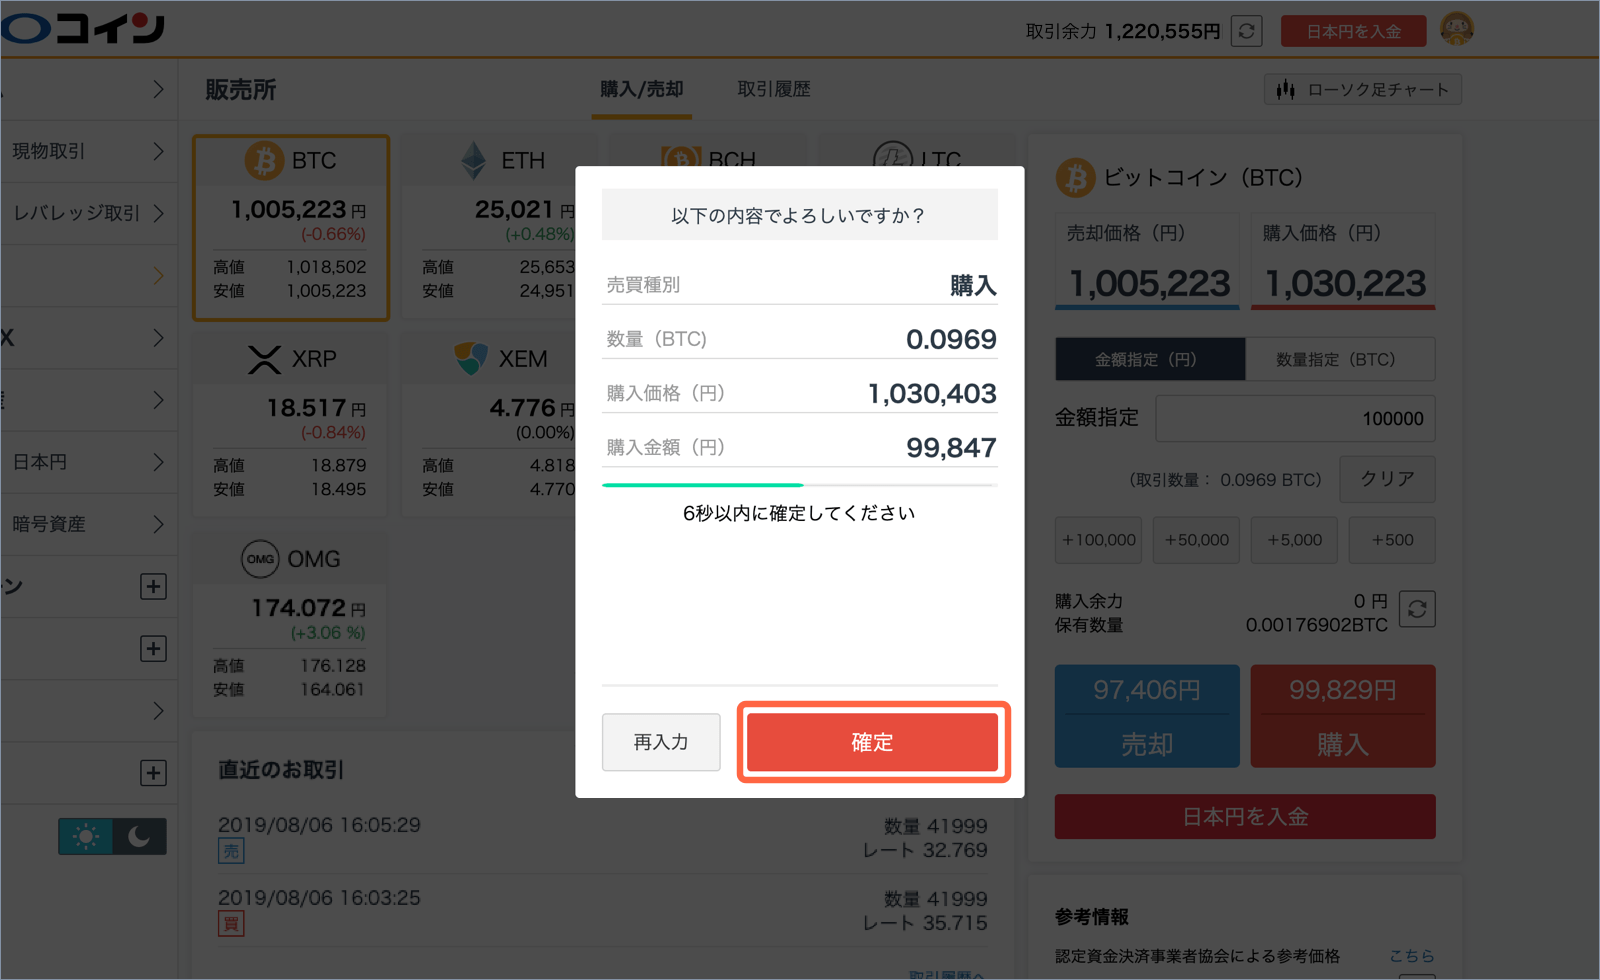
Task: Add +50,000 yen to amount
Action: point(1196,540)
